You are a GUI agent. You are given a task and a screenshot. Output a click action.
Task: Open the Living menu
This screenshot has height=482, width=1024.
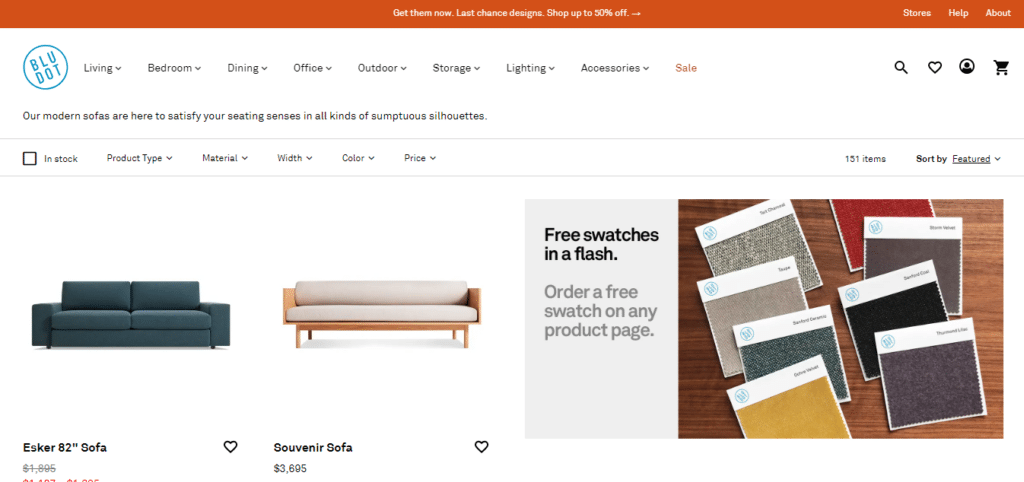click(103, 68)
